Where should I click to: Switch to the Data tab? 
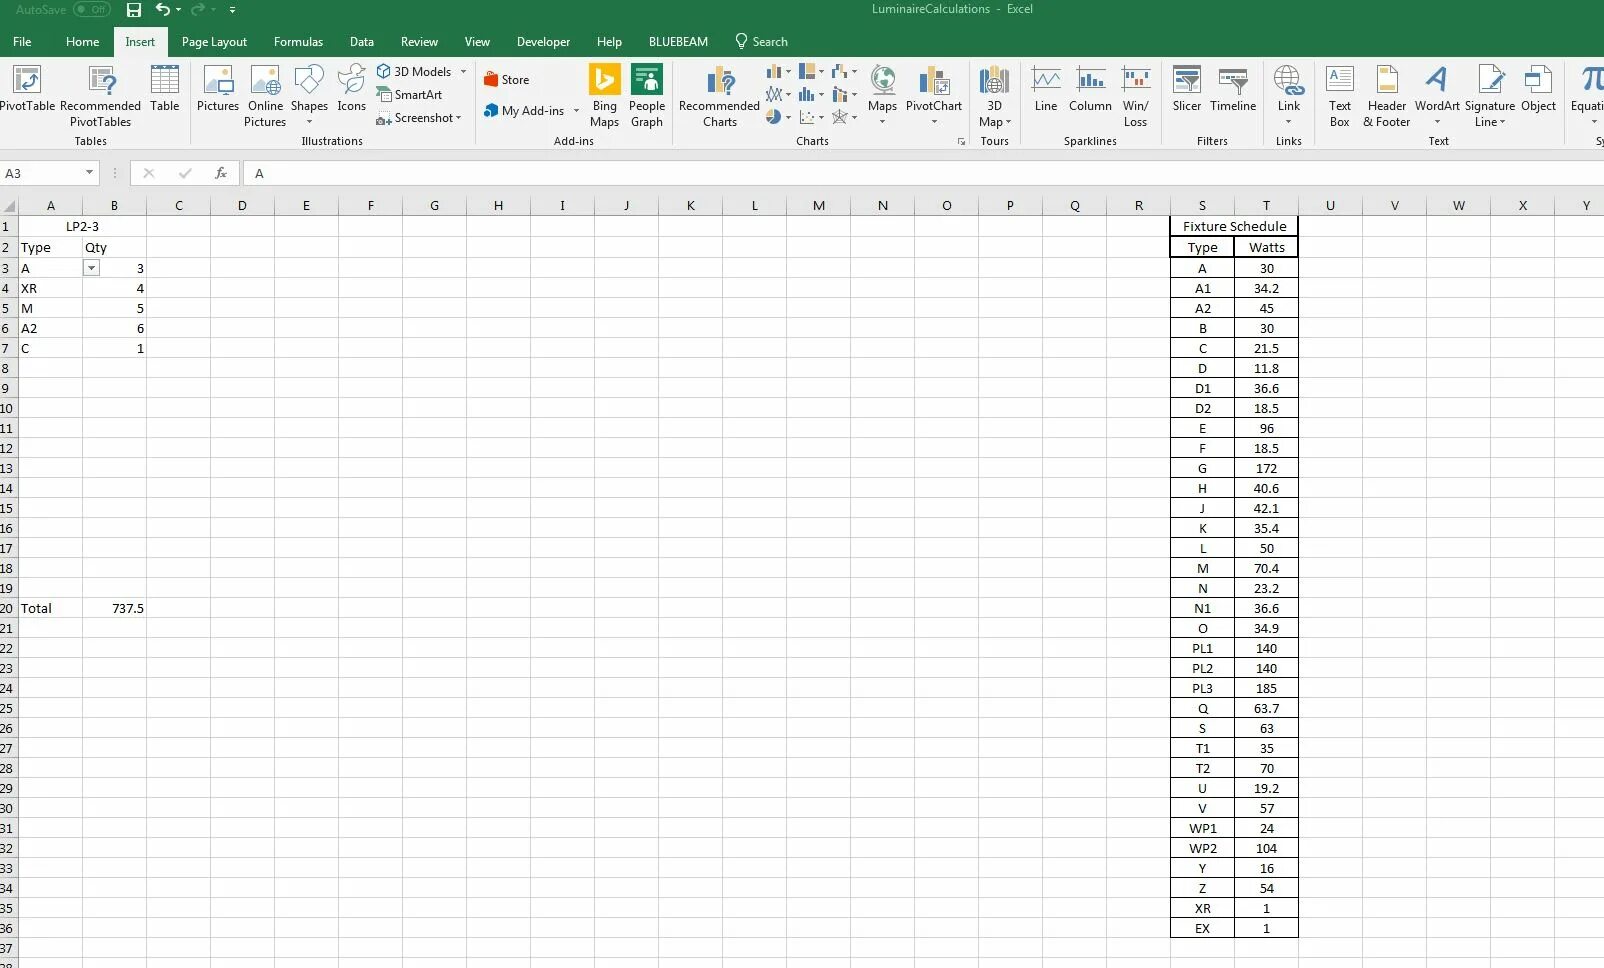click(x=362, y=42)
